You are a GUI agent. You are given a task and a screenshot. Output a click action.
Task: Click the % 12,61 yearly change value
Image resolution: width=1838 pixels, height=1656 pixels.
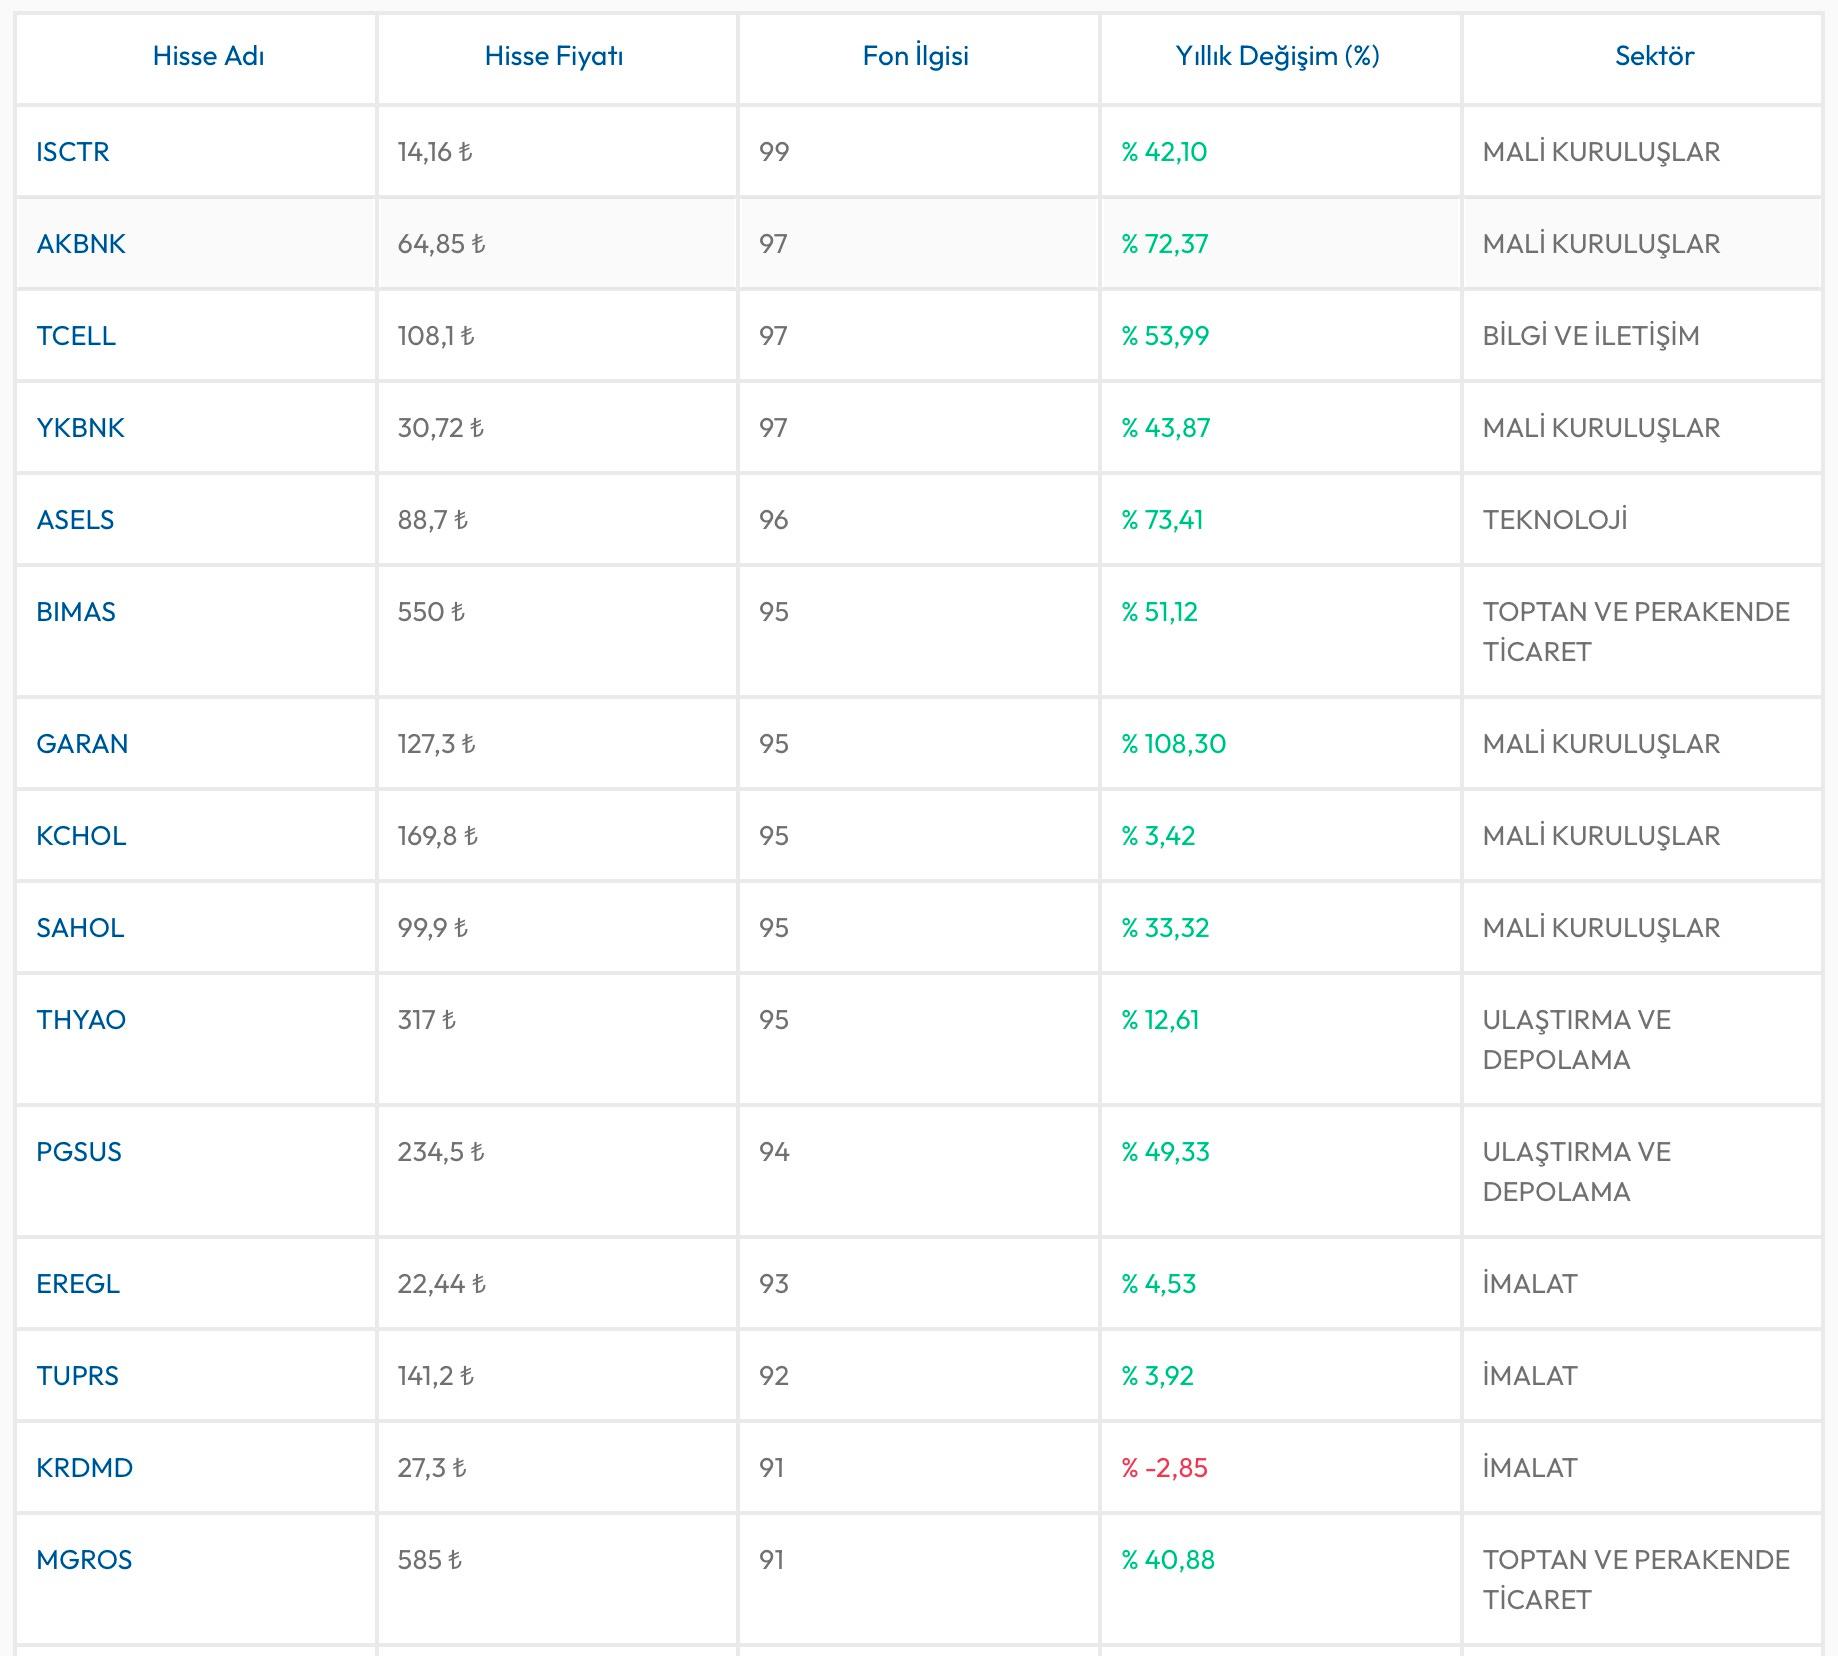(x=1160, y=1020)
